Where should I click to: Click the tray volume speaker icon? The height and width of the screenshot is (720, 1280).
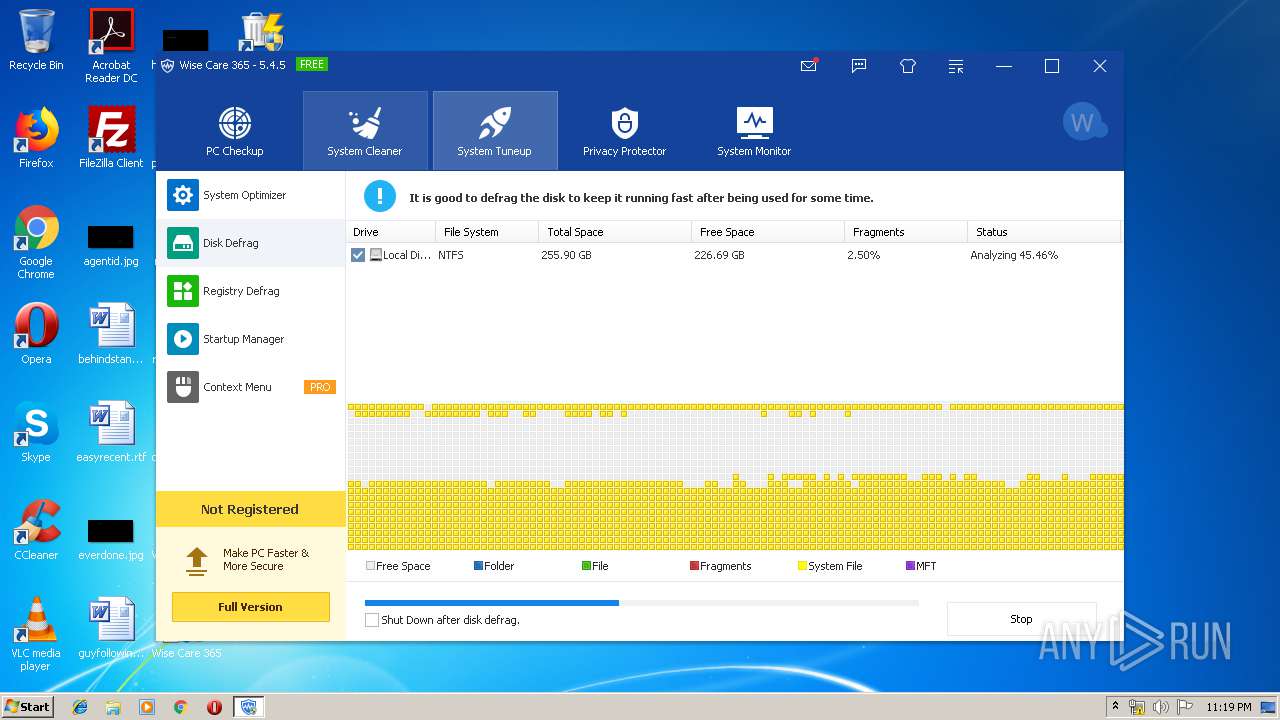[1161, 707]
